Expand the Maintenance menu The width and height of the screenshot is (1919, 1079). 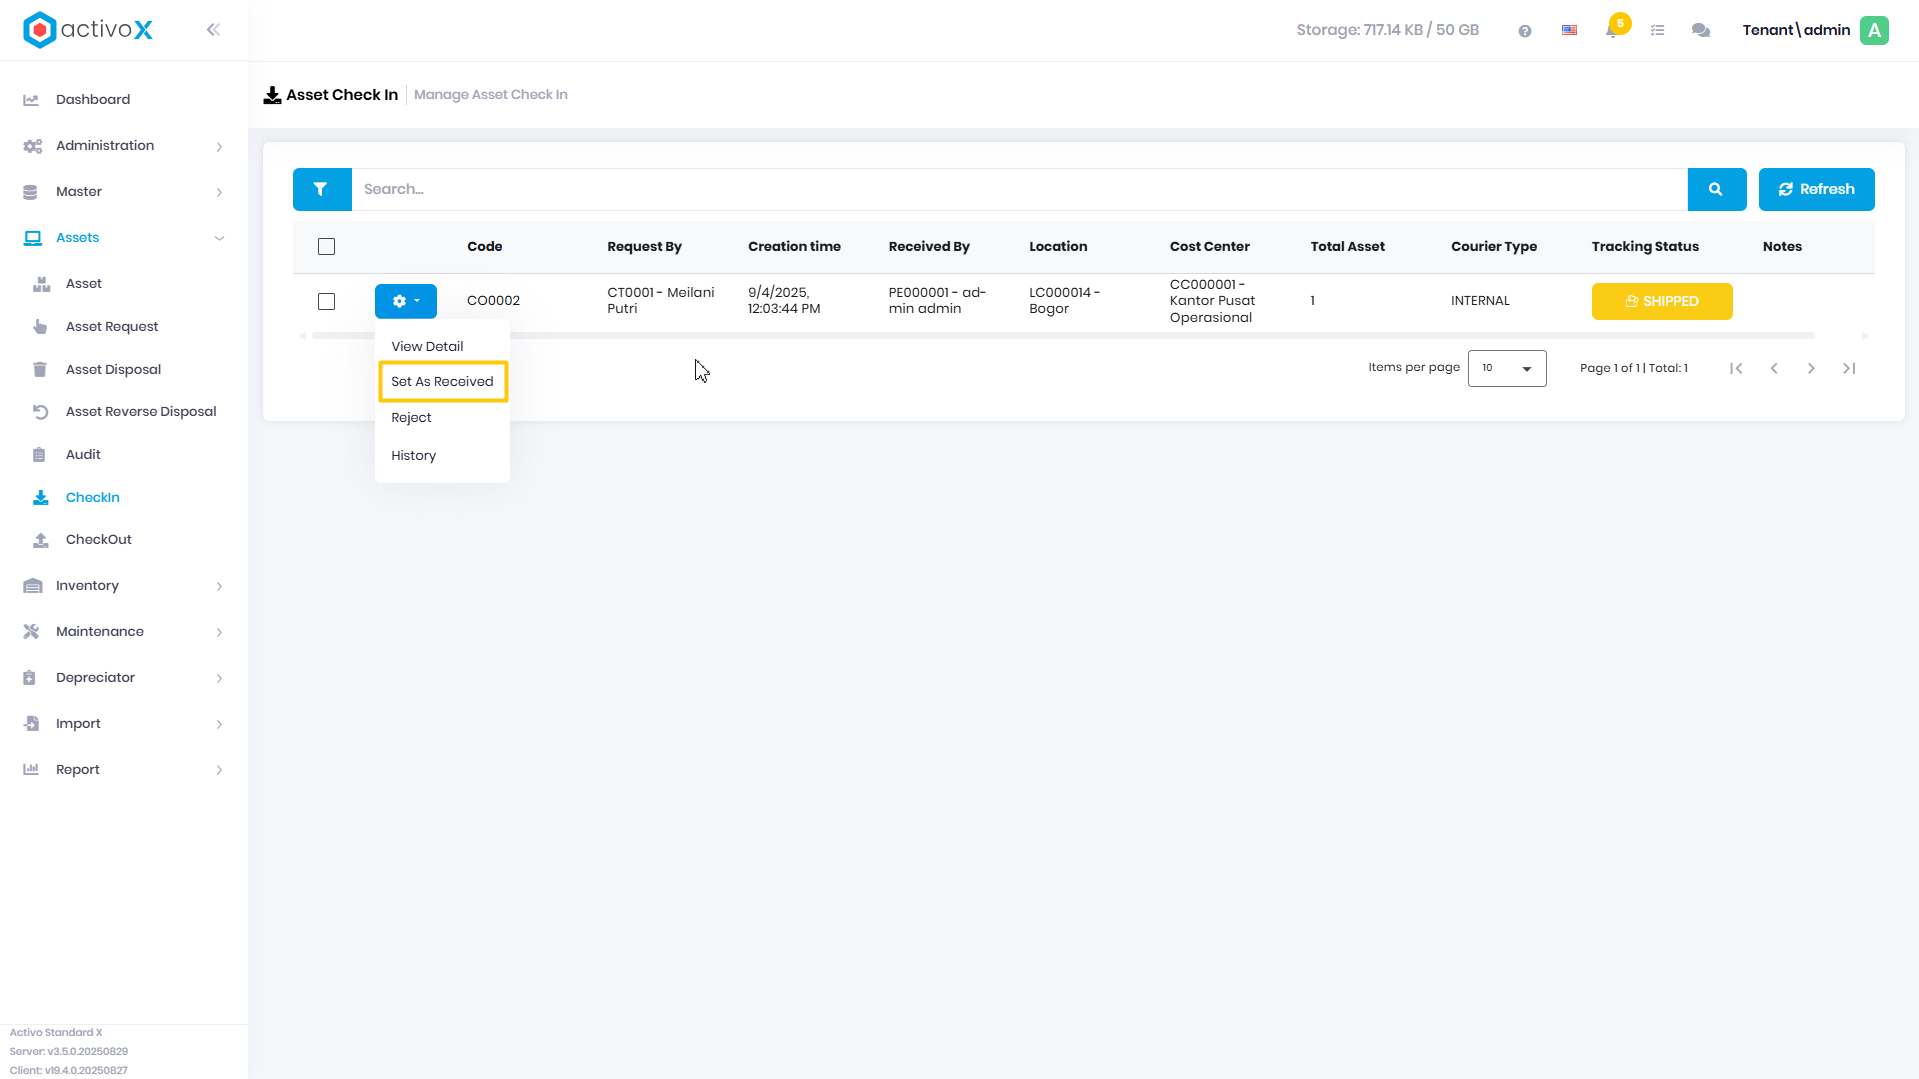219,633
